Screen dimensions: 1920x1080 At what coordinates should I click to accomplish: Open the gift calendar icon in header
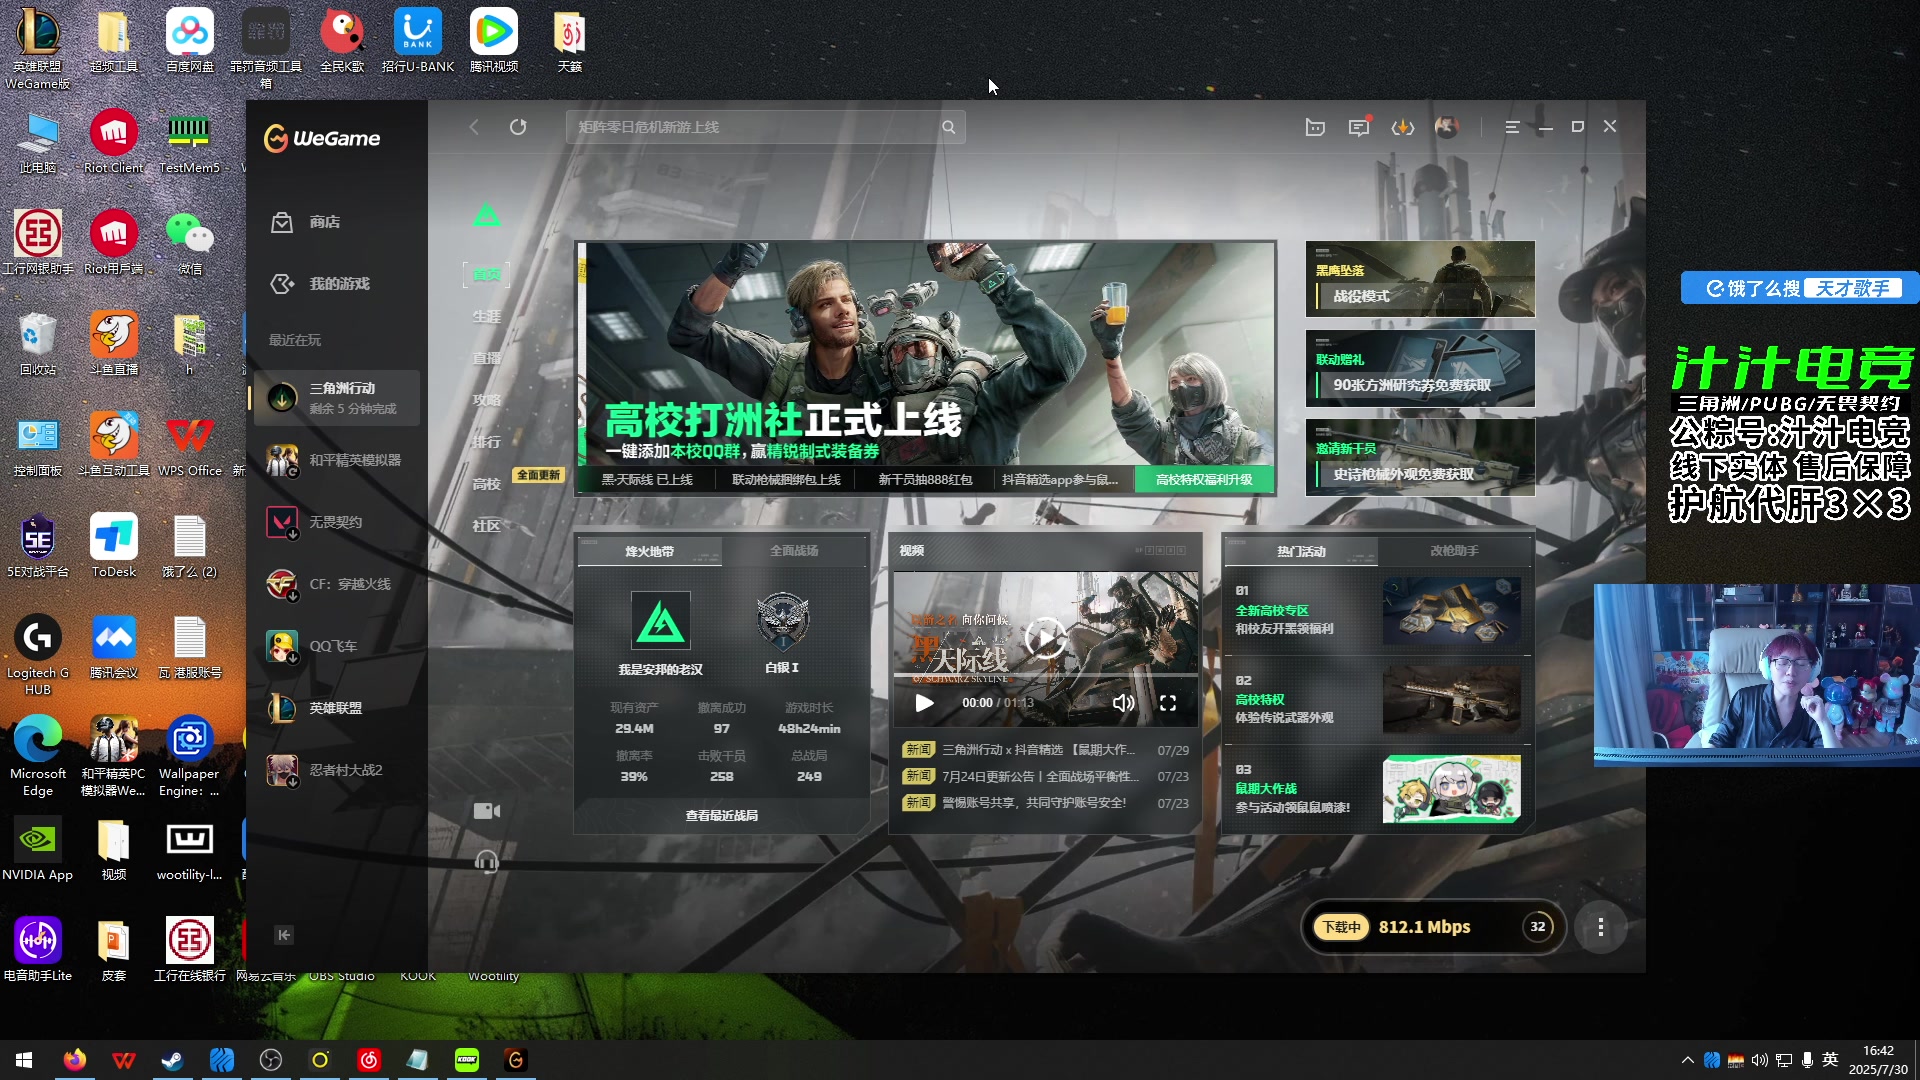click(1315, 127)
